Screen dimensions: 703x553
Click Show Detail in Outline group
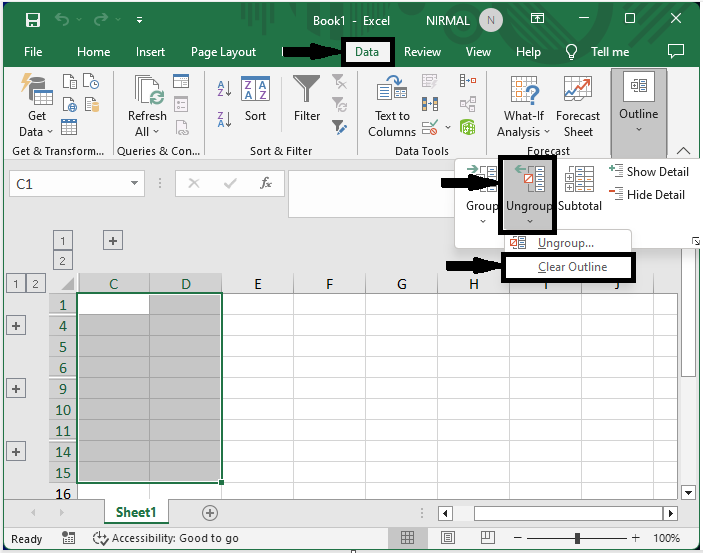[x=649, y=171]
